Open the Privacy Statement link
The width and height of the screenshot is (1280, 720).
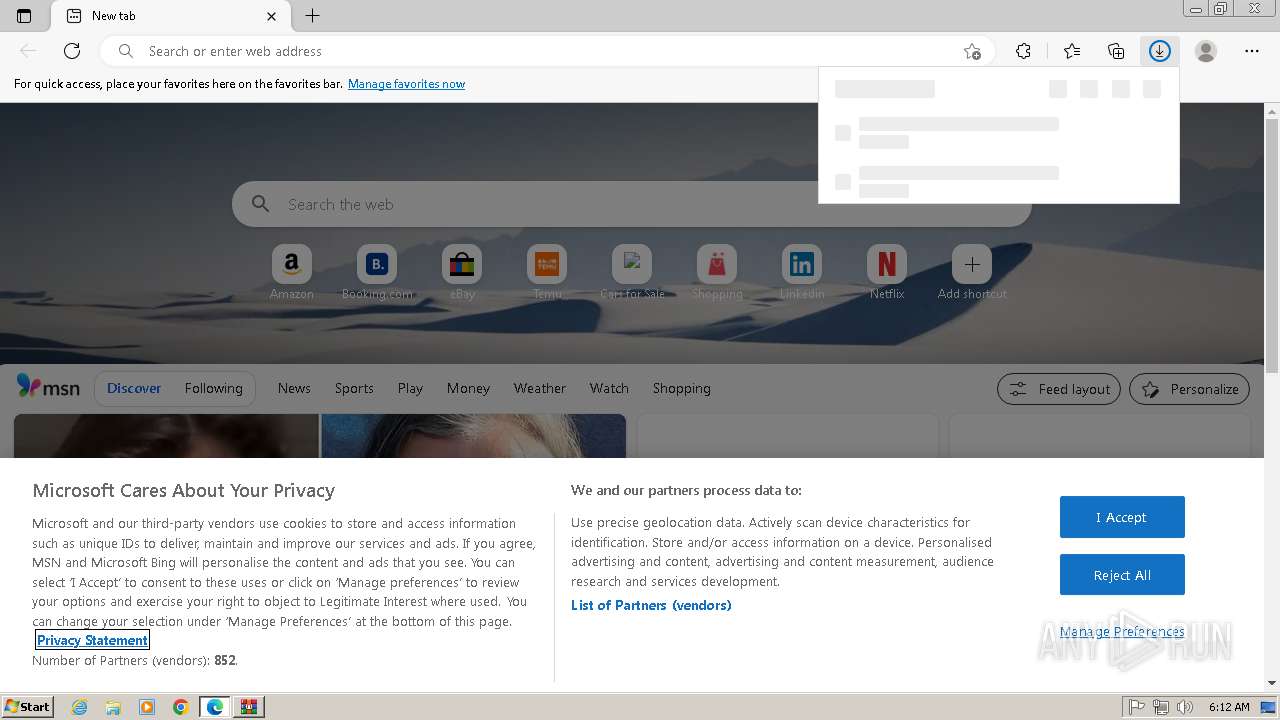click(92, 640)
